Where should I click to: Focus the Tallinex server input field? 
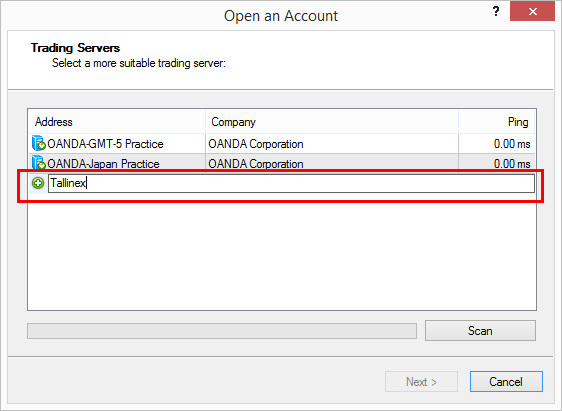291,183
